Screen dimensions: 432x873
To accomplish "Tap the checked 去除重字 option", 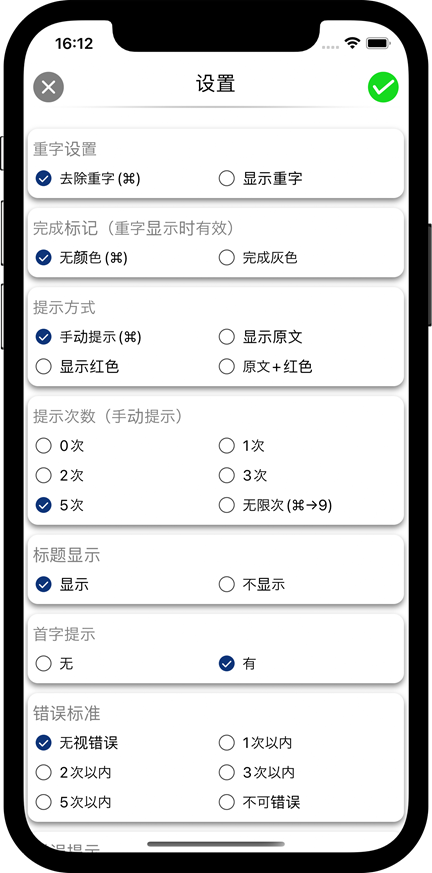I will tap(88, 179).
